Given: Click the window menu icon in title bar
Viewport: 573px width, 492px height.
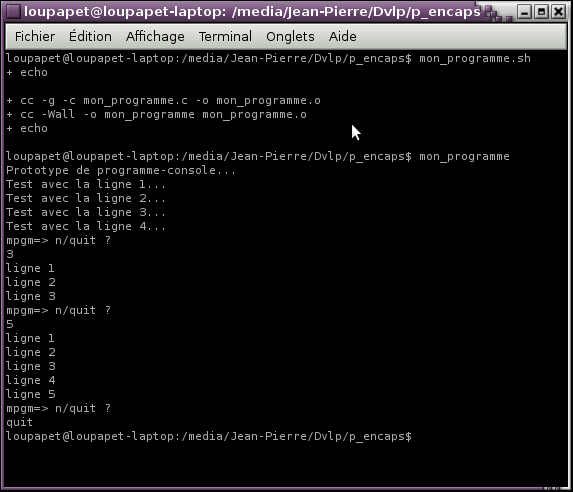Looking at the screenshot, I should (x=13, y=12).
